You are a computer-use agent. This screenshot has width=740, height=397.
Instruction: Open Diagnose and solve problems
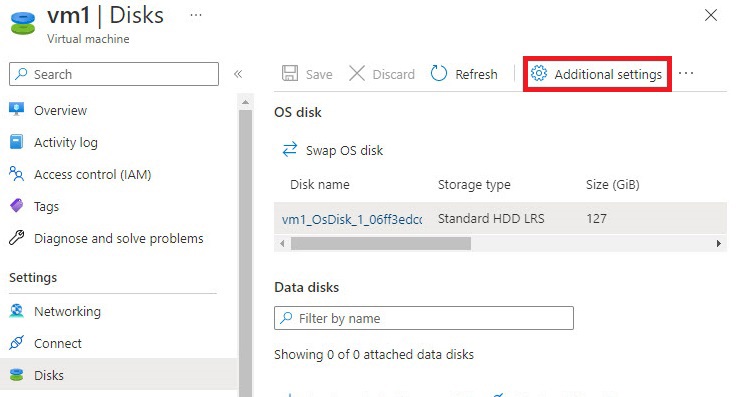click(x=118, y=238)
